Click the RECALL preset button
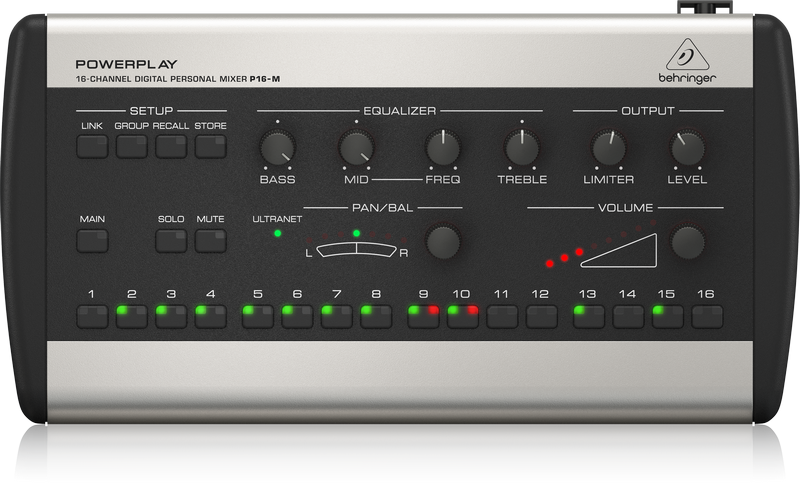Screen dimensions: 800x483 point(171,147)
